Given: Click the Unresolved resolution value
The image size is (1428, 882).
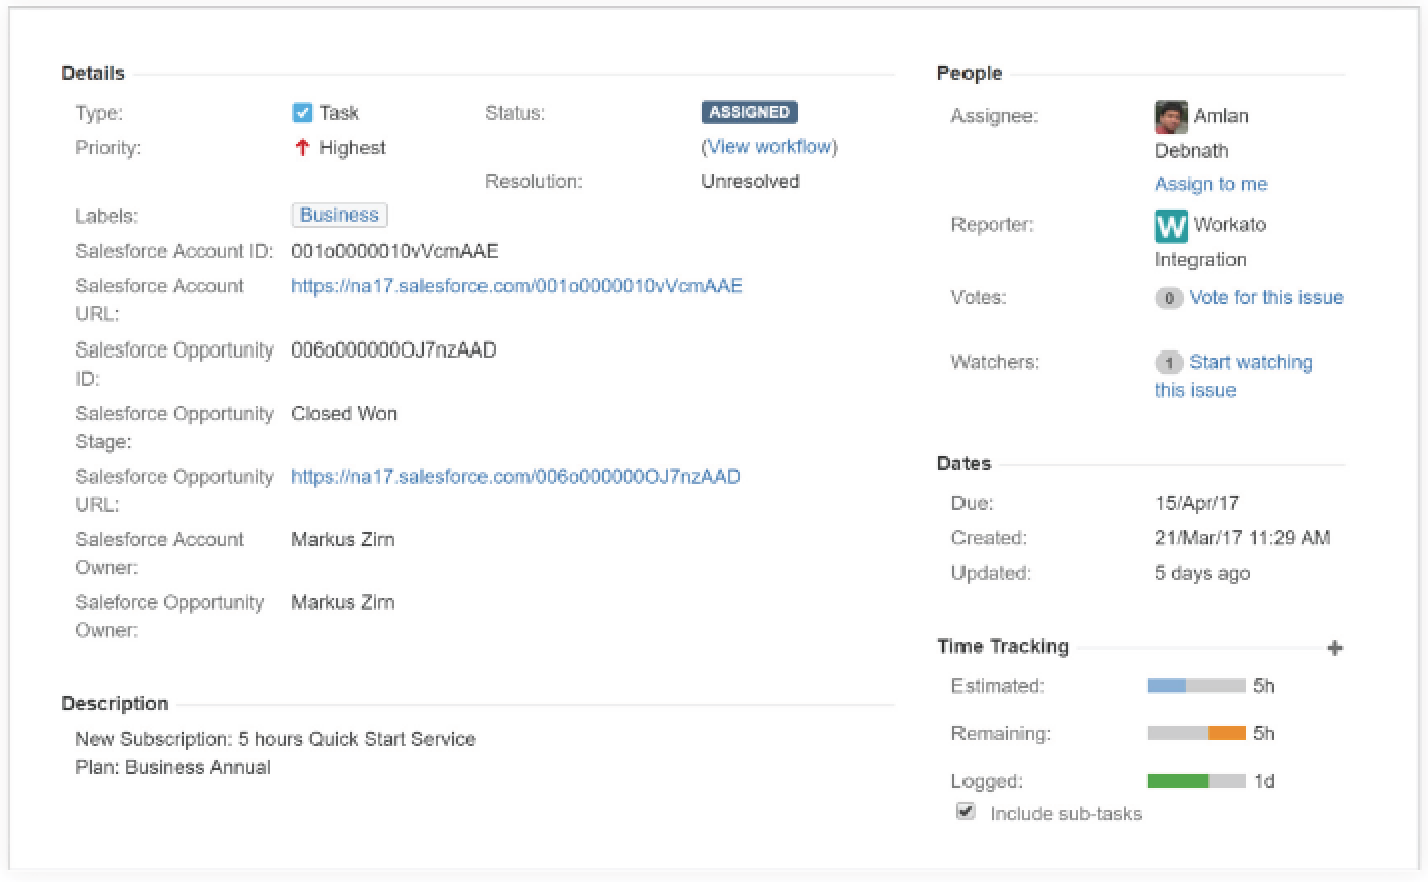Looking at the screenshot, I should (x=750, y=182).
